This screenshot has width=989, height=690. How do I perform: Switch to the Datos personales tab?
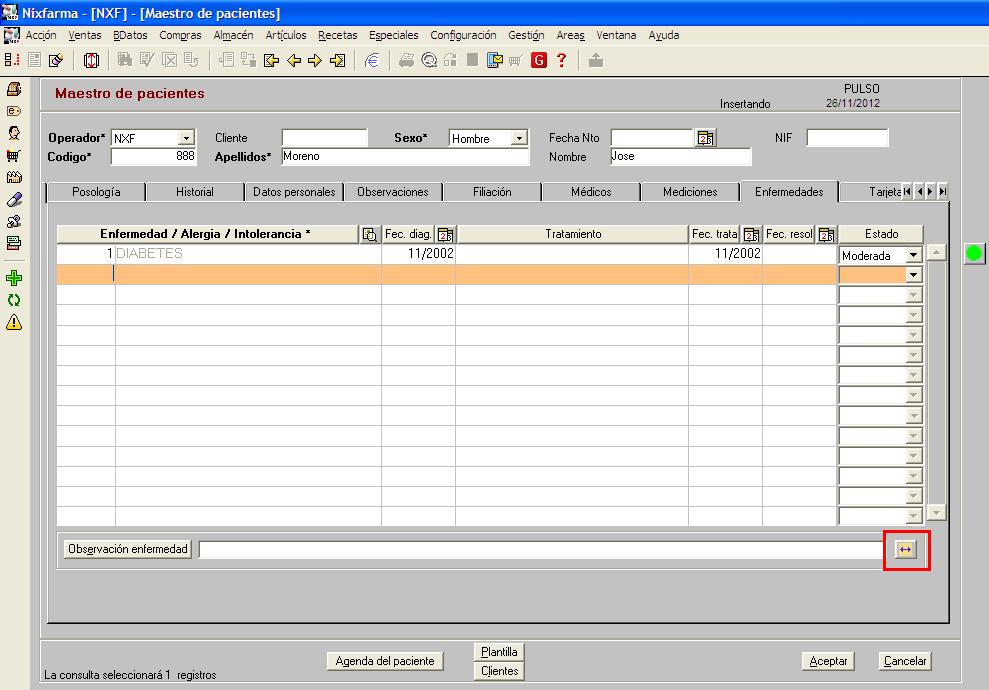294,192
